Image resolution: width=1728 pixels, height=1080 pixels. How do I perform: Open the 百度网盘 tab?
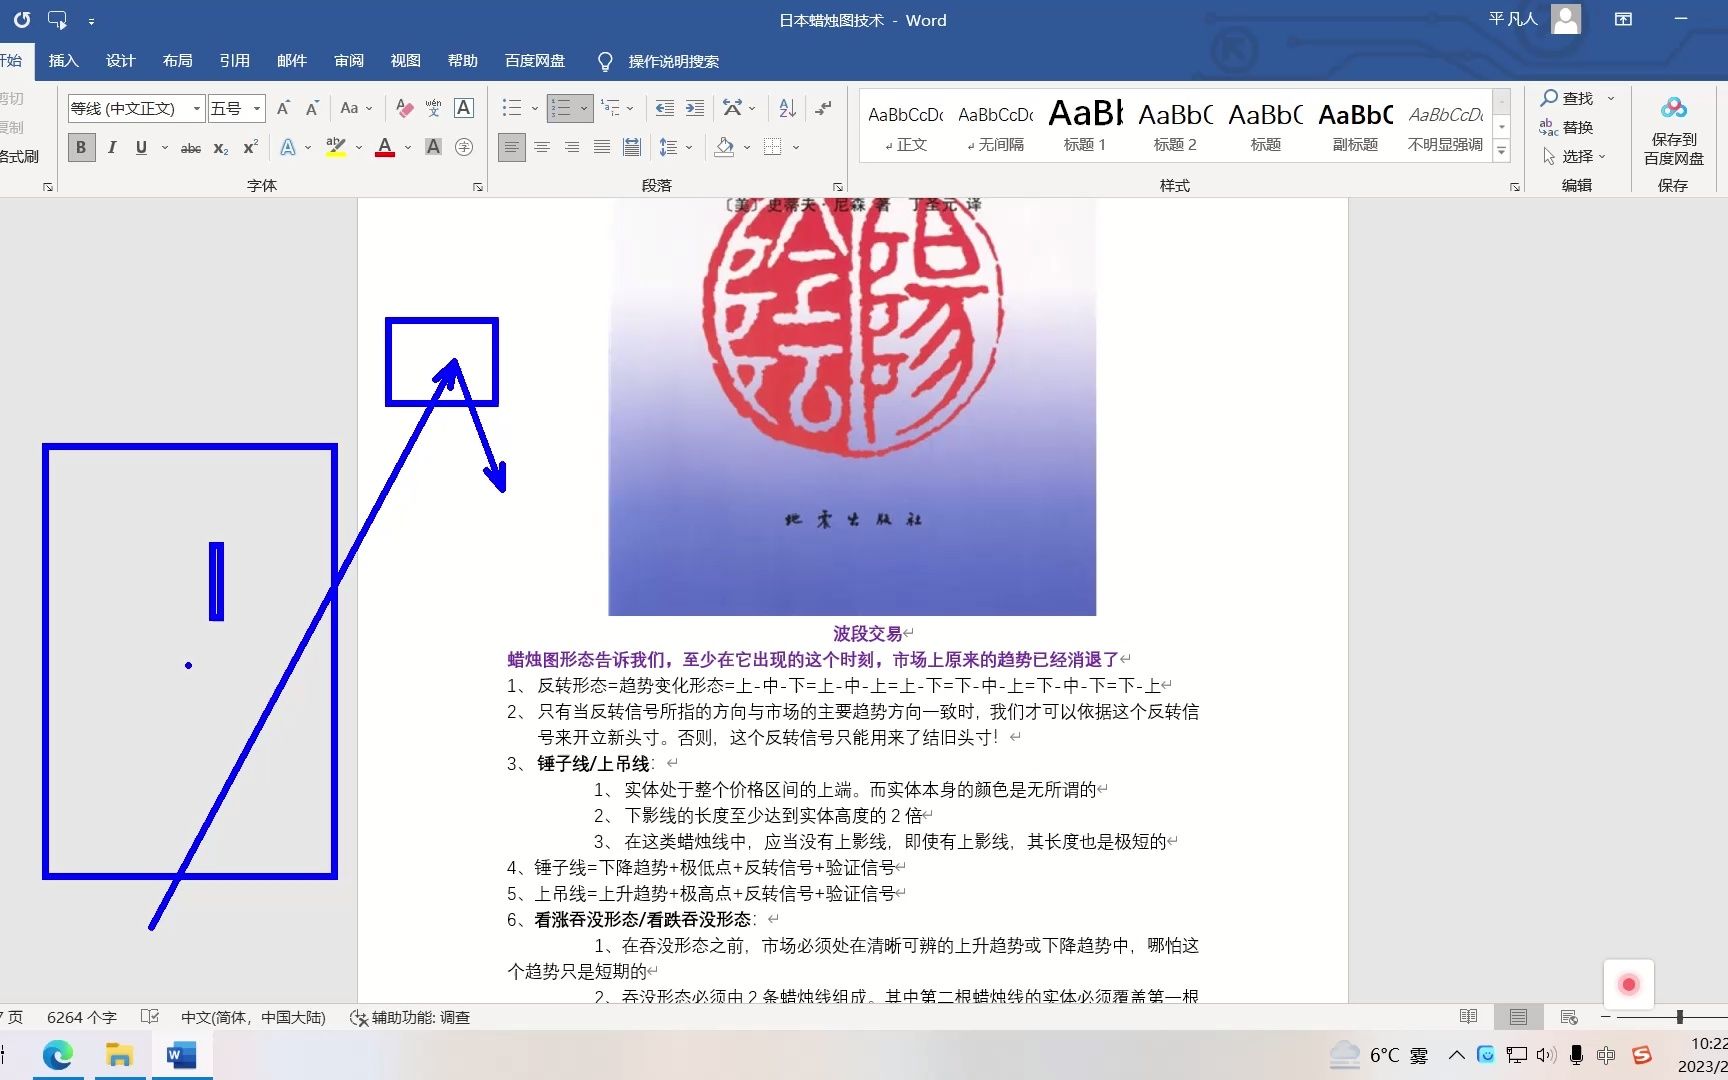point(535,61)
